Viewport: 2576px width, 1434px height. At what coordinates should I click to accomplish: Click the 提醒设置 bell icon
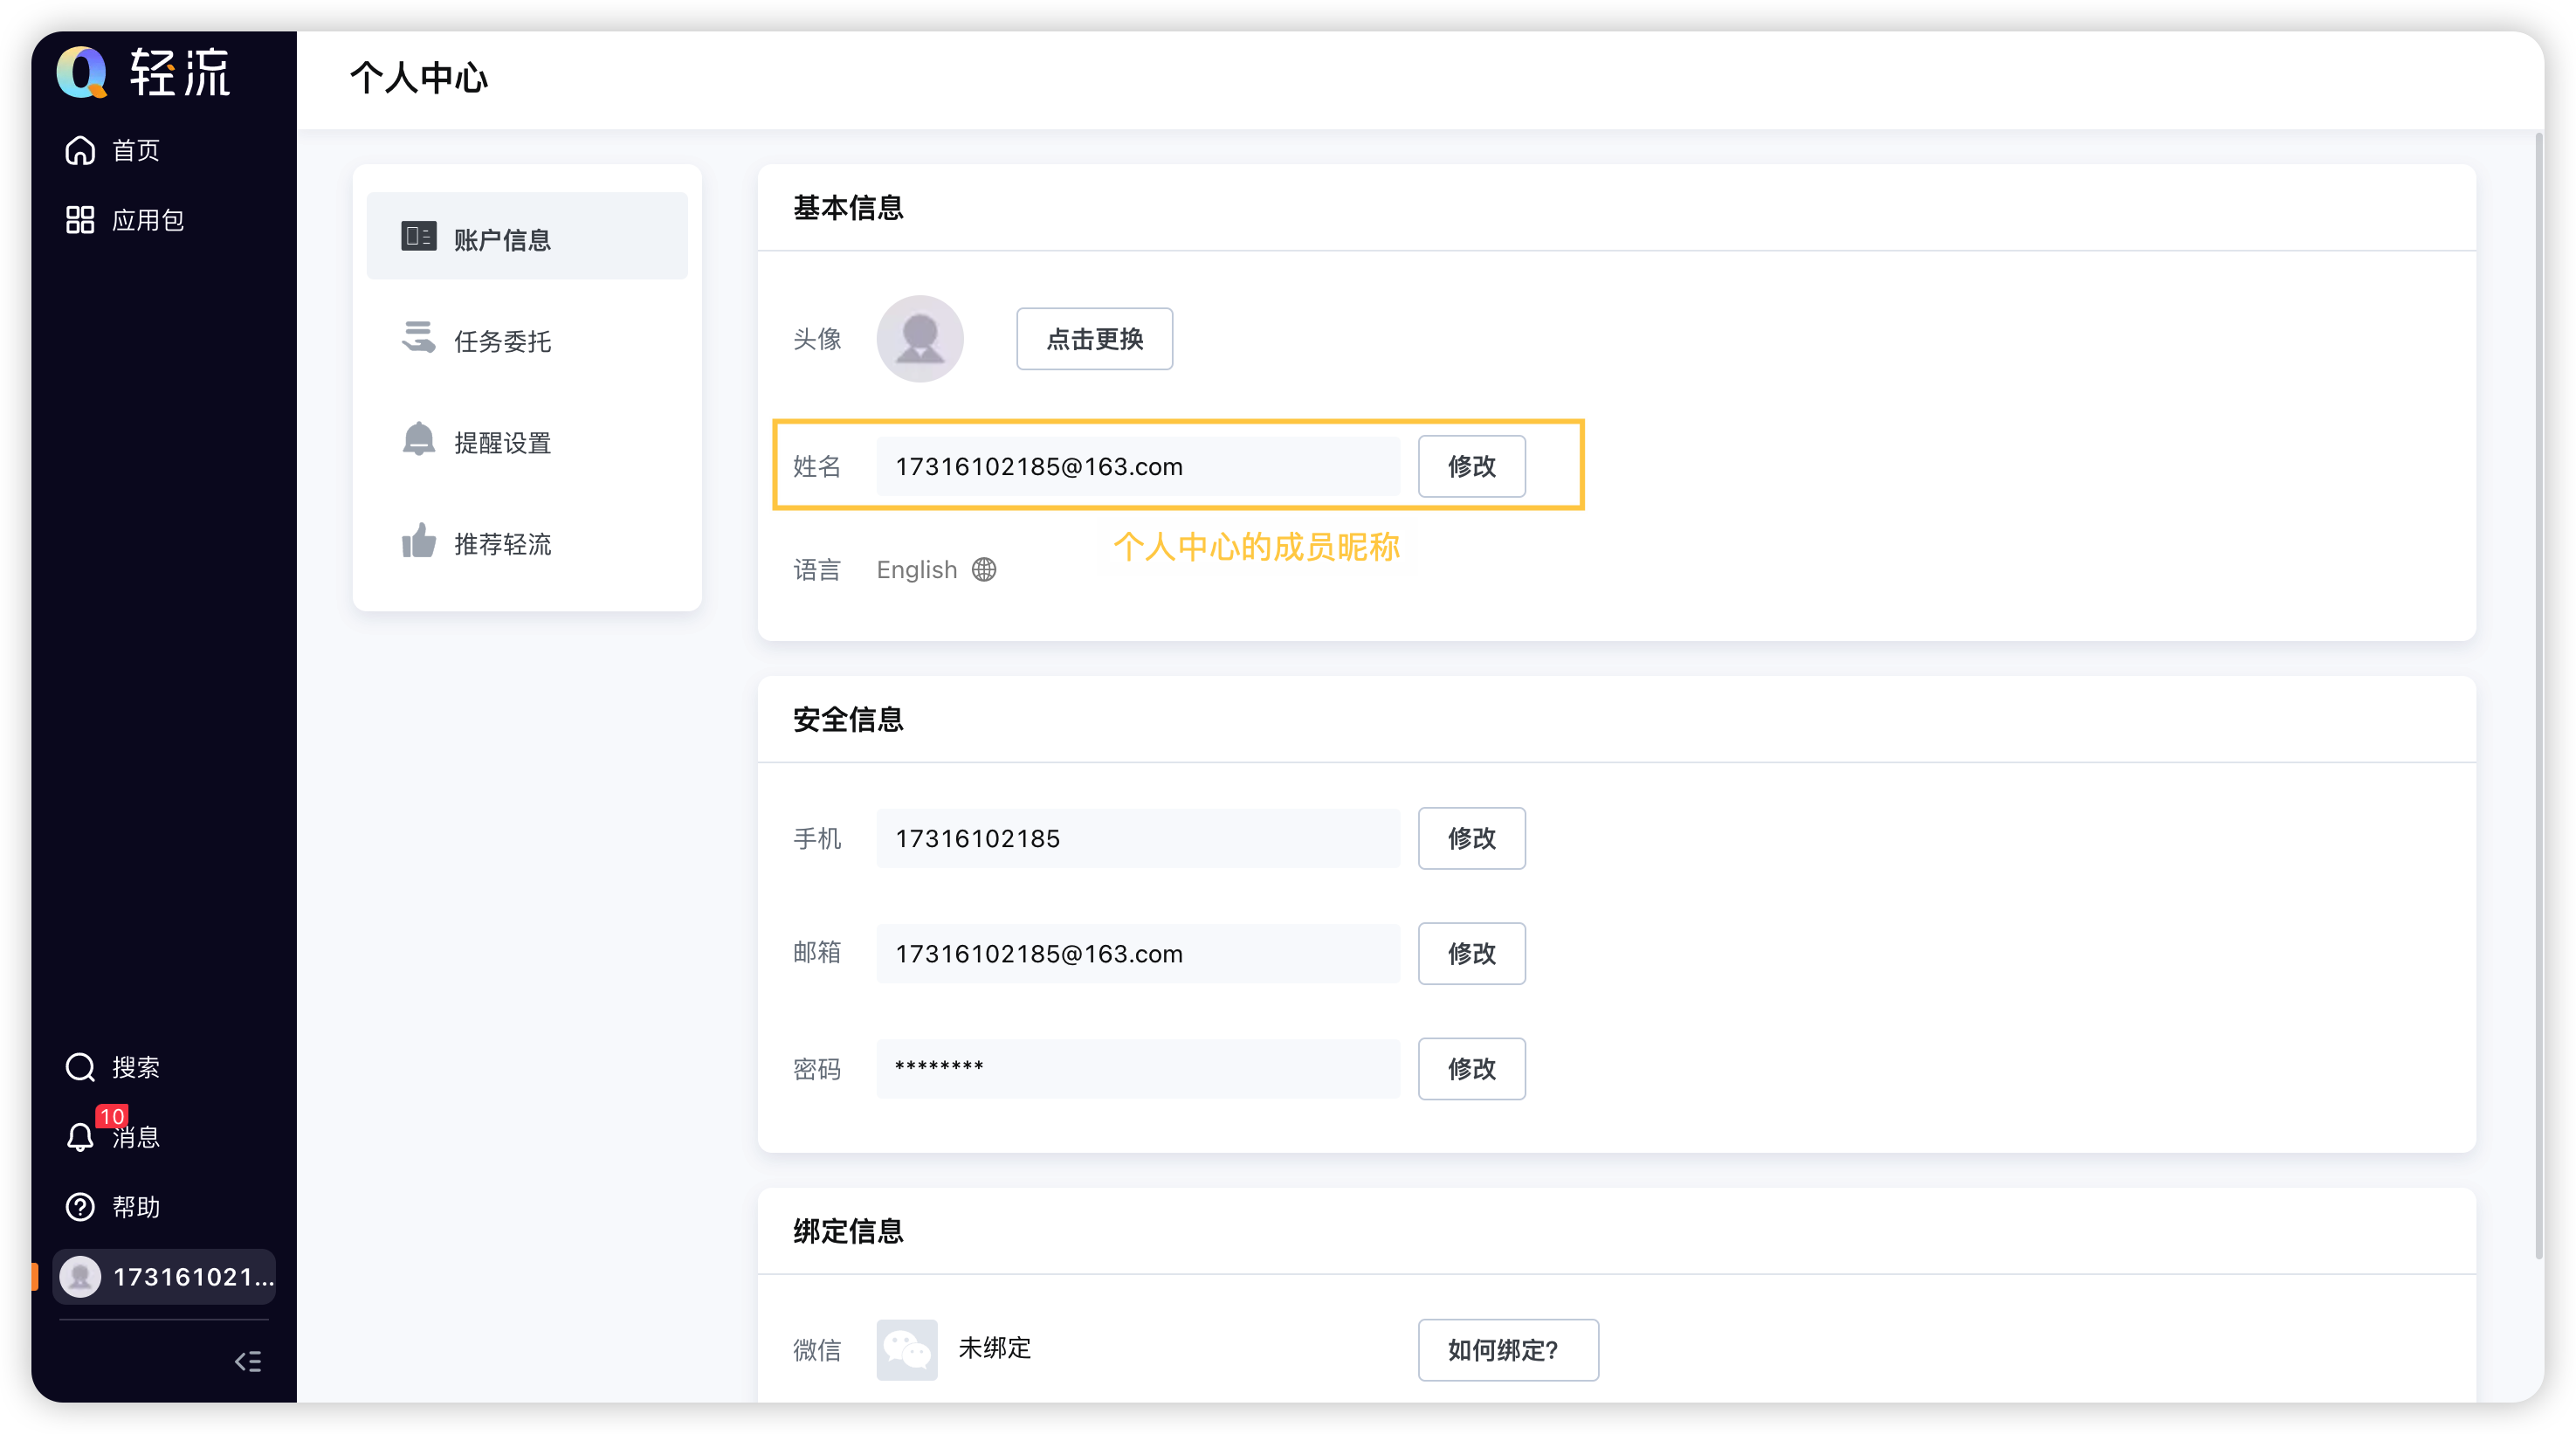coord(418,439)
